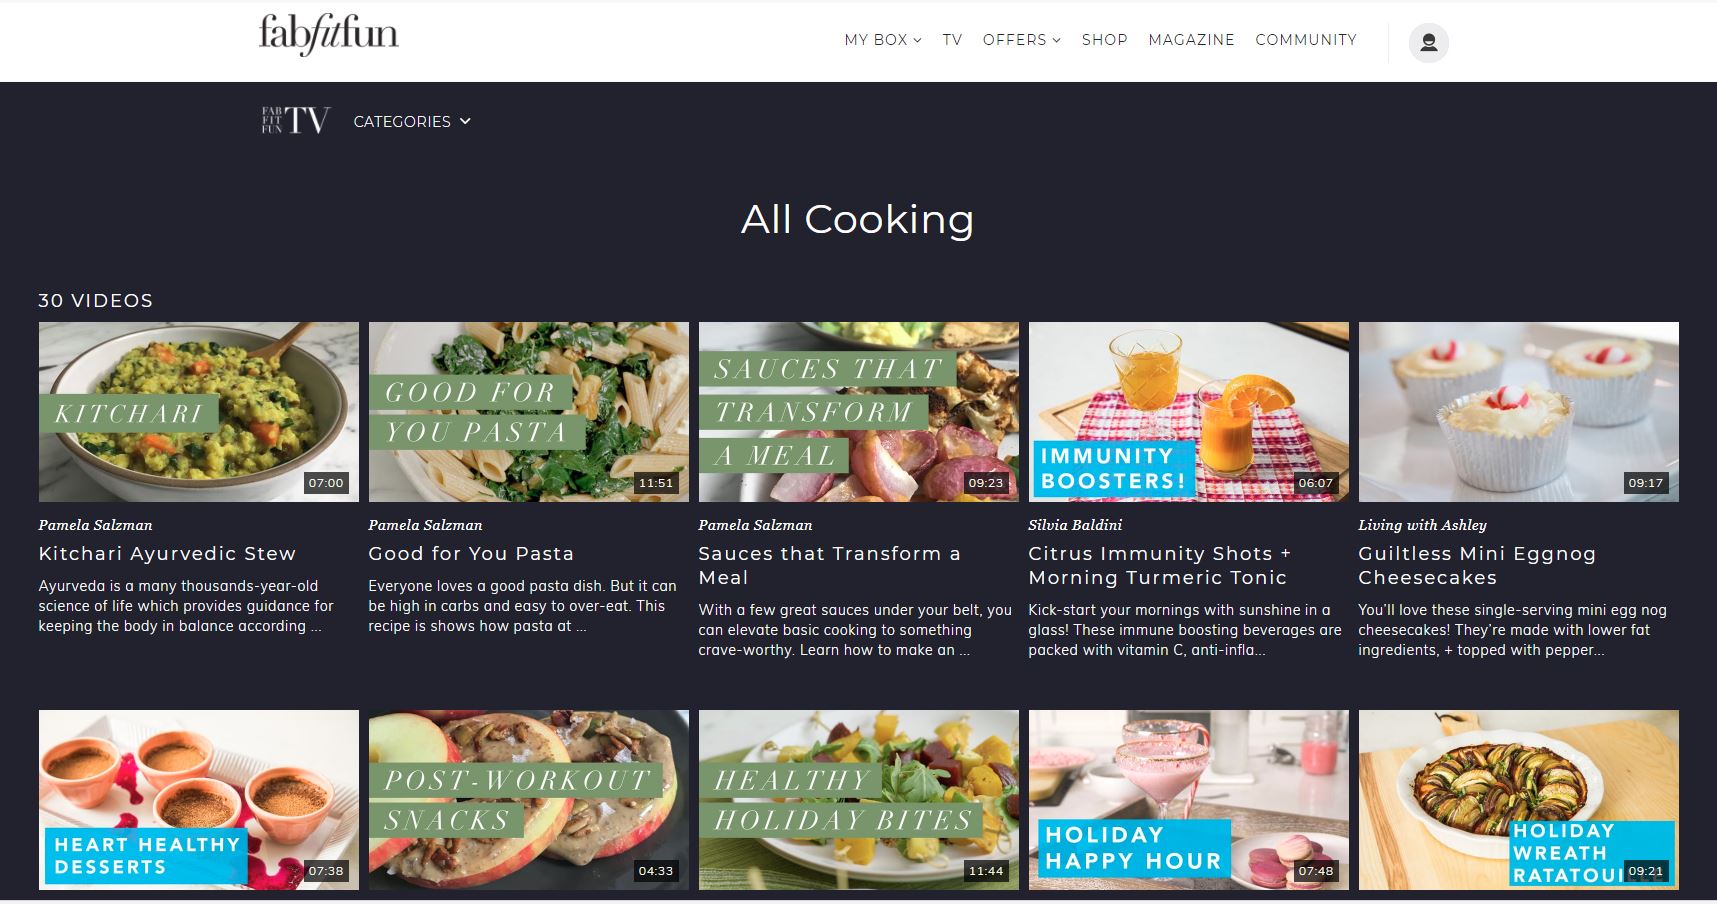
Task: Visit the Magazine page
Action: click(1191, 40)
